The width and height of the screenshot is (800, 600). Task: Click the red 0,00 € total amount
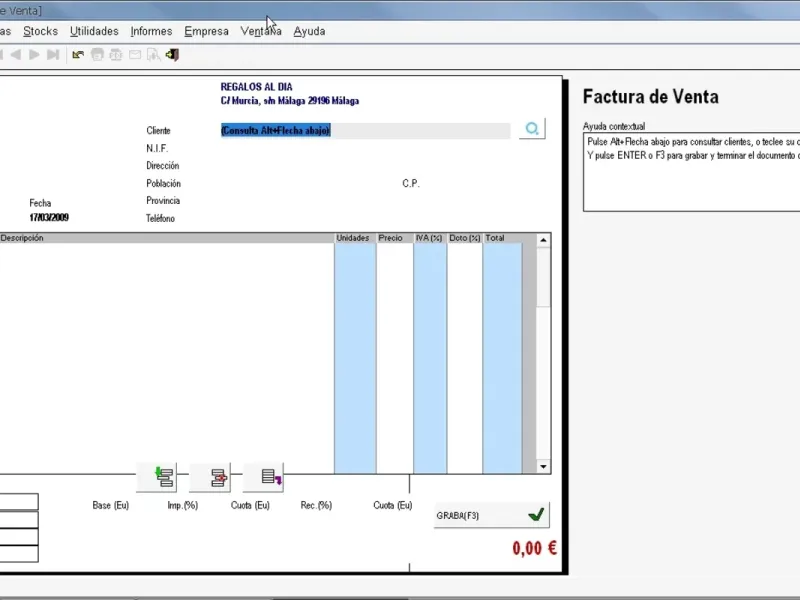535,548
